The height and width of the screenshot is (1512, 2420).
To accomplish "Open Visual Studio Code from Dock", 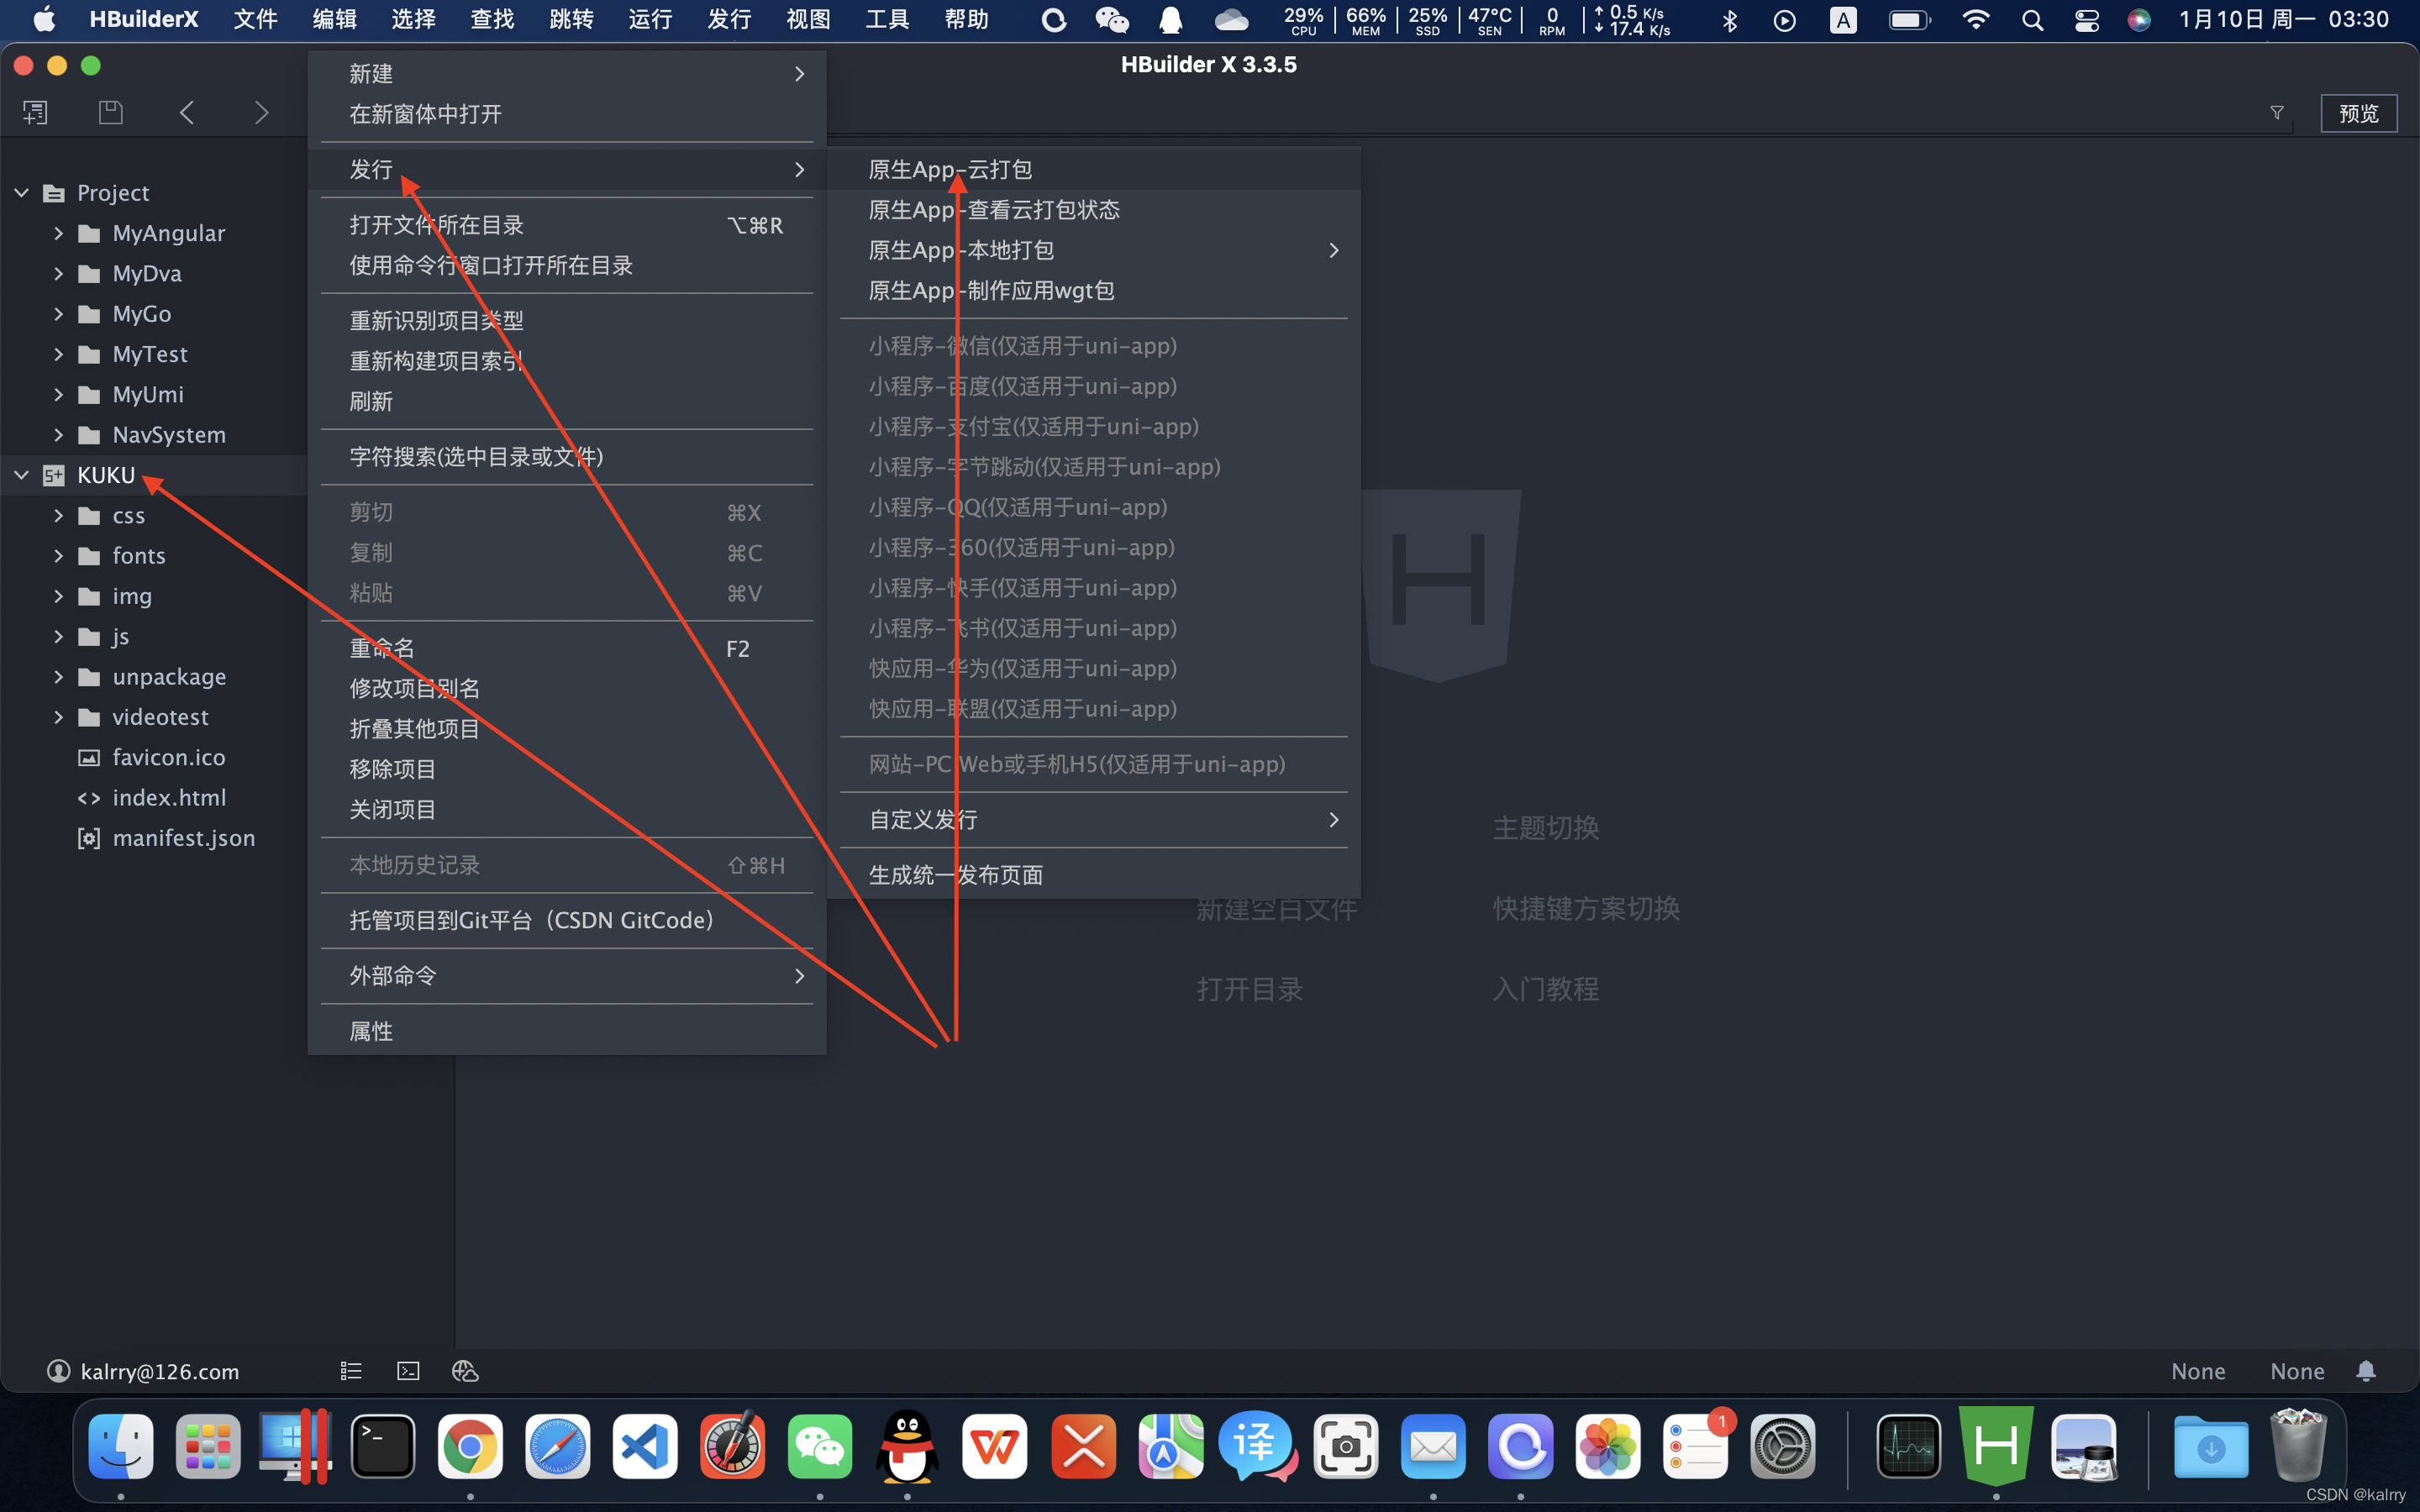I will pos(645,1446).
